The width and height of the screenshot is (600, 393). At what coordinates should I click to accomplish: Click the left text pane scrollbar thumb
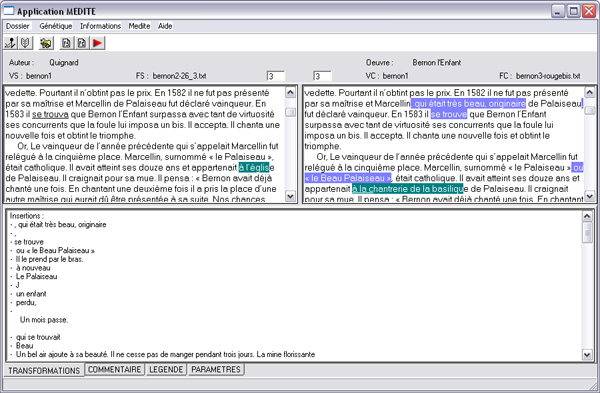(291, 112)
